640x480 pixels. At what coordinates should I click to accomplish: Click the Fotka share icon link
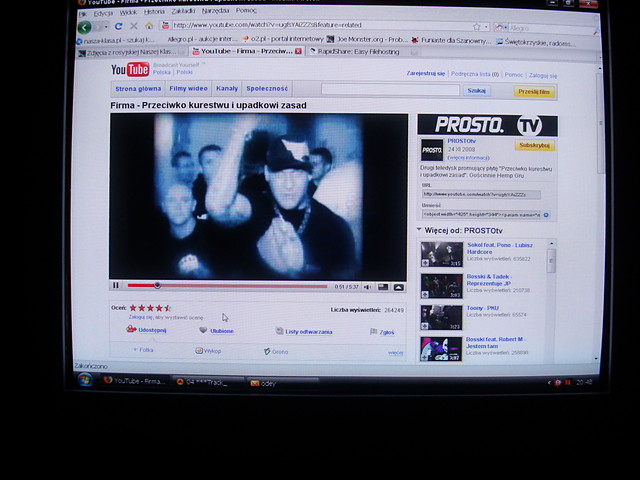click(x=143, y=350)
